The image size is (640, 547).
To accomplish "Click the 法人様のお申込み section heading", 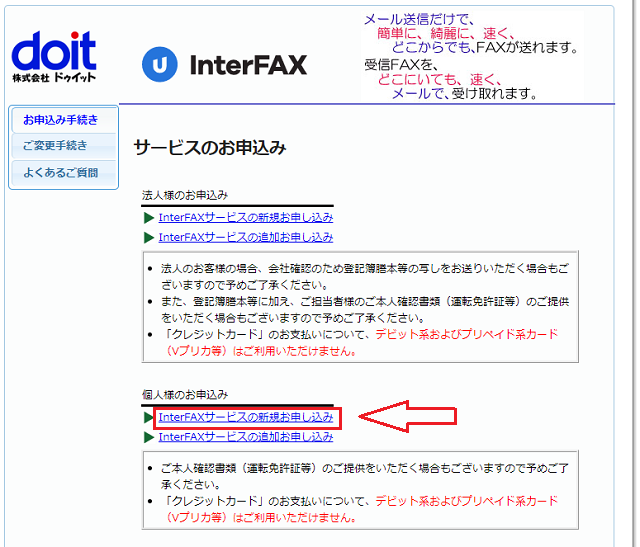I will coord(184,196).
